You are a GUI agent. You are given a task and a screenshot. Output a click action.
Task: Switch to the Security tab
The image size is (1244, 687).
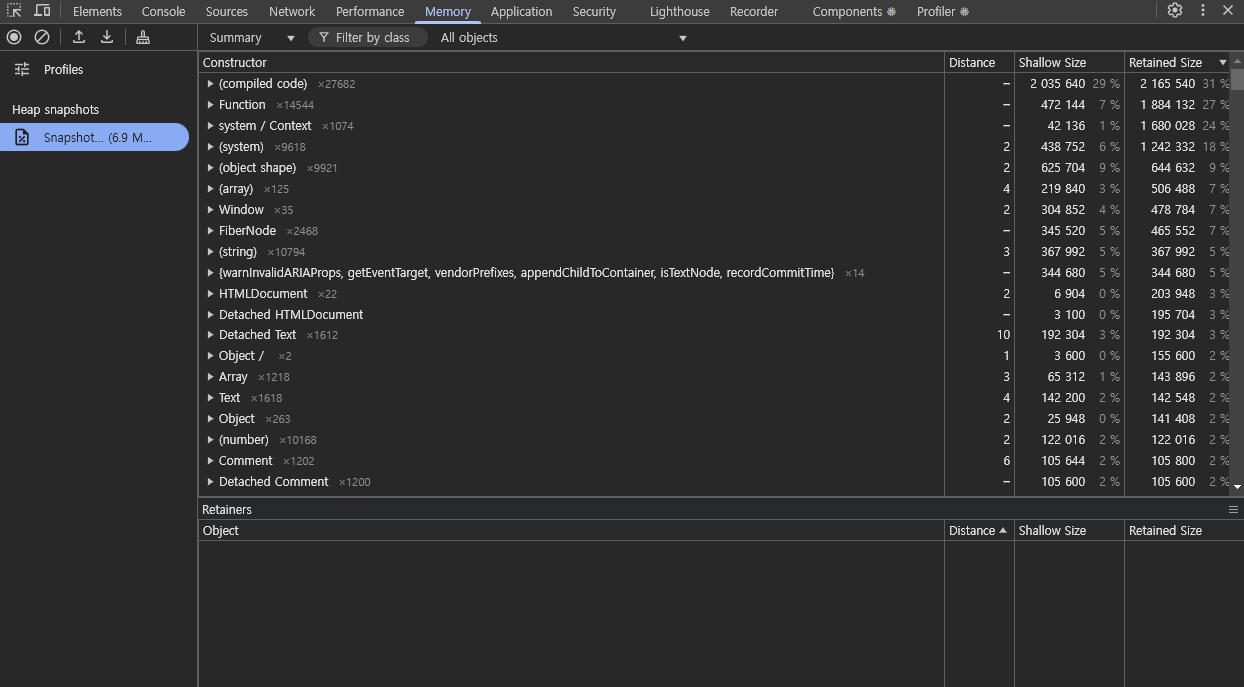(x=594, y=11)
